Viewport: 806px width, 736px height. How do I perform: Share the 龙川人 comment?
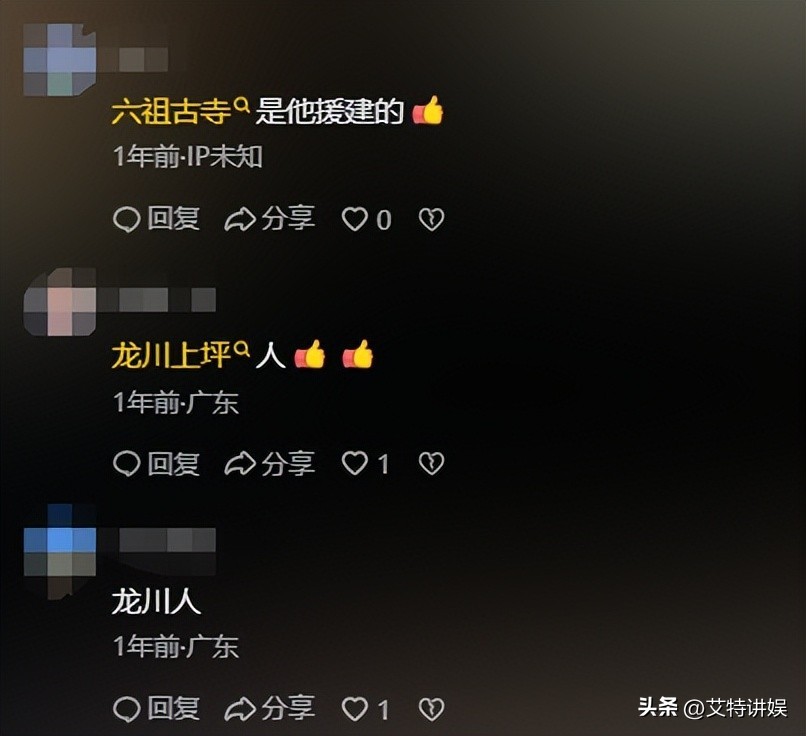click(269, 708)
